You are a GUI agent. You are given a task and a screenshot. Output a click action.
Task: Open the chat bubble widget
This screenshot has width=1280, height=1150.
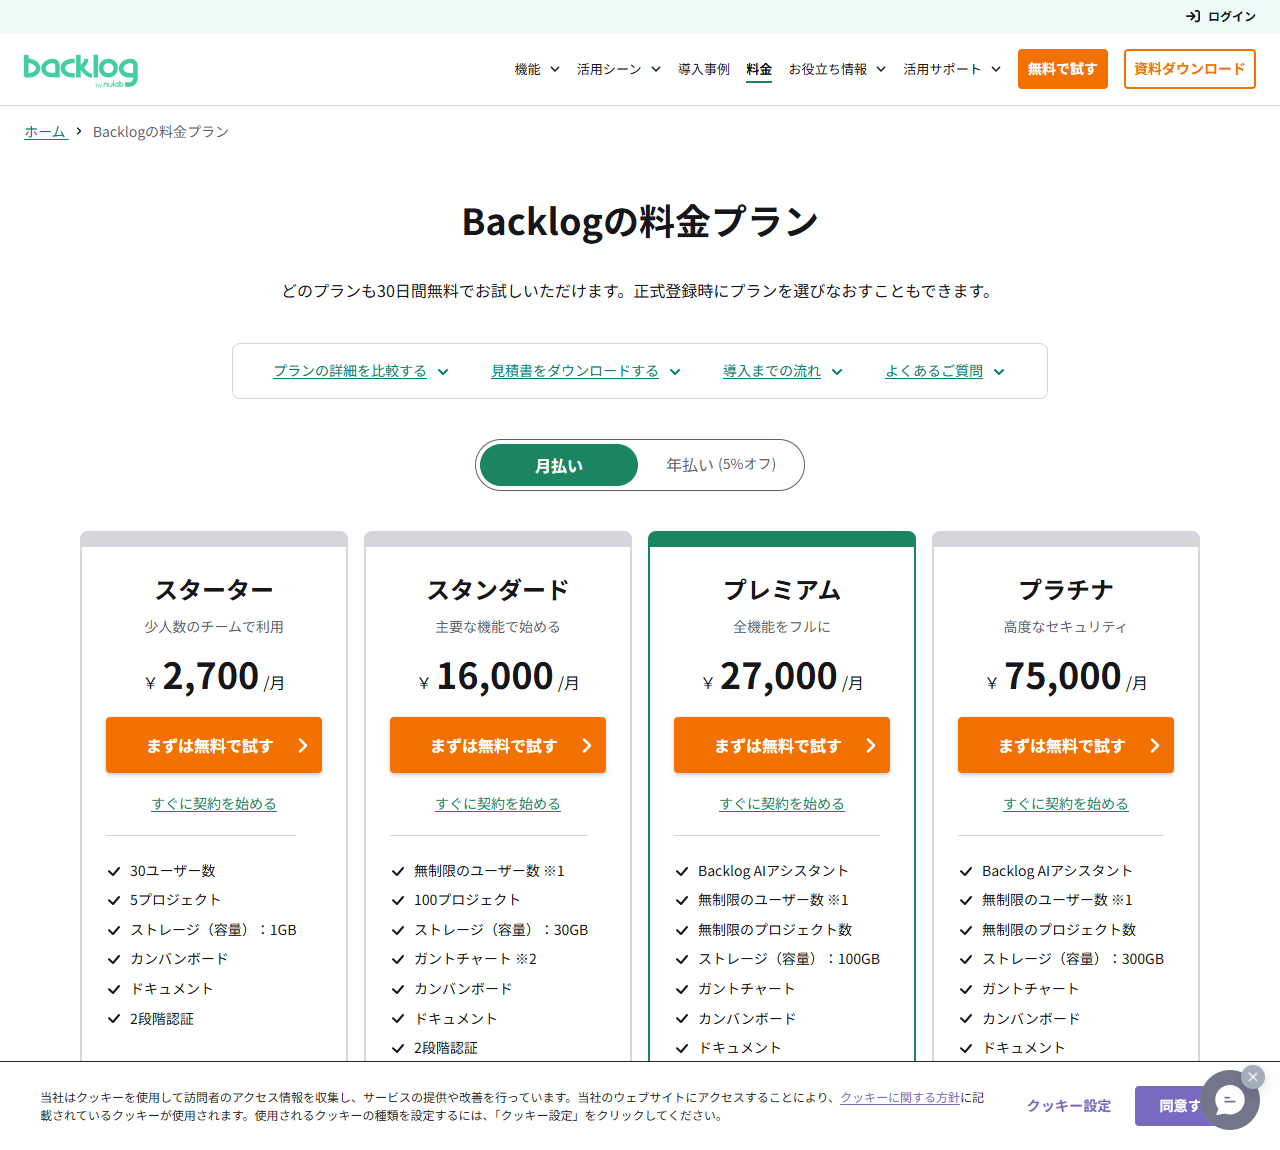click(1230, 1100)
